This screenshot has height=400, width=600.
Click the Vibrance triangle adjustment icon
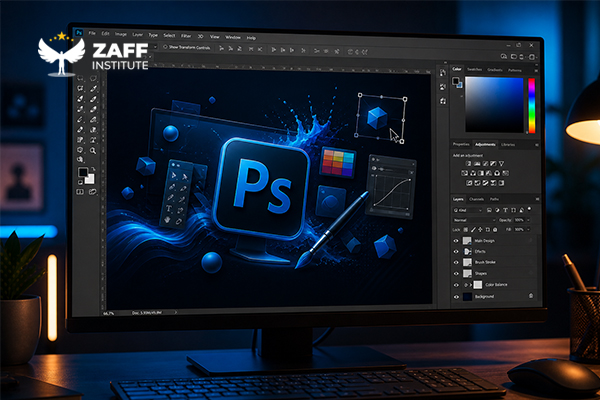(x=501, y=163)
